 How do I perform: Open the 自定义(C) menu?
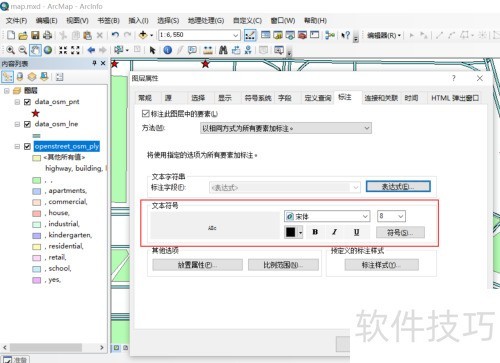tap(247, 21)
